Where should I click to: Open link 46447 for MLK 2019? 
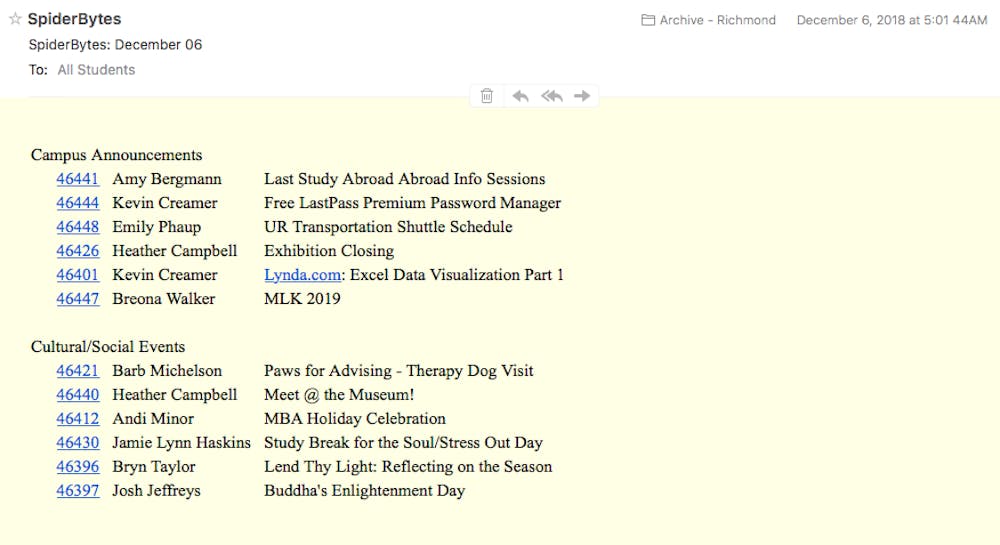click(78, 299)
